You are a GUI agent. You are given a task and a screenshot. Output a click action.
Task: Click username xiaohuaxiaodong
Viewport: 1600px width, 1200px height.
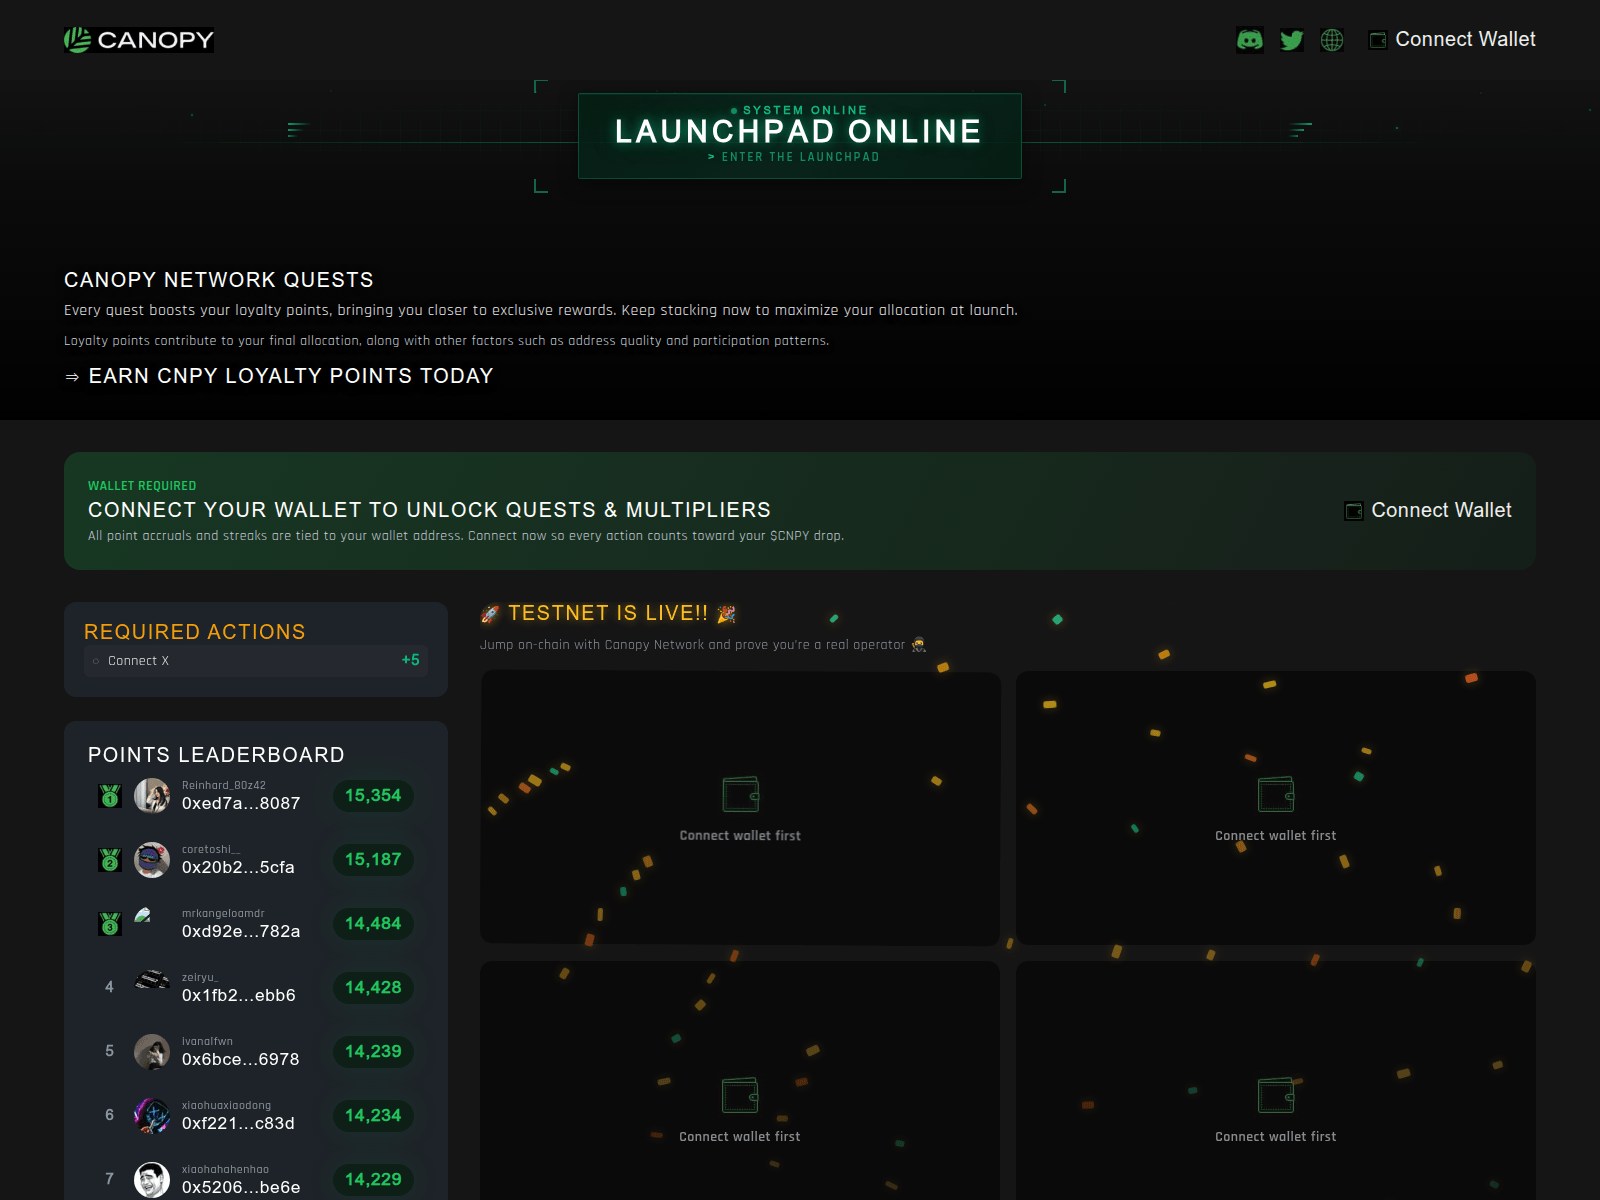(226, 1105)
